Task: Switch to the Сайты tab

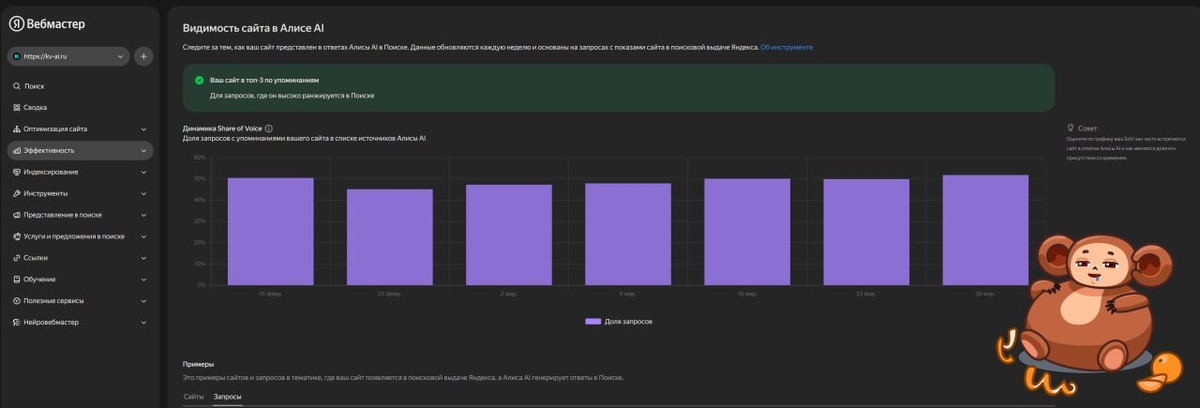Action: (x=193, y=397)
